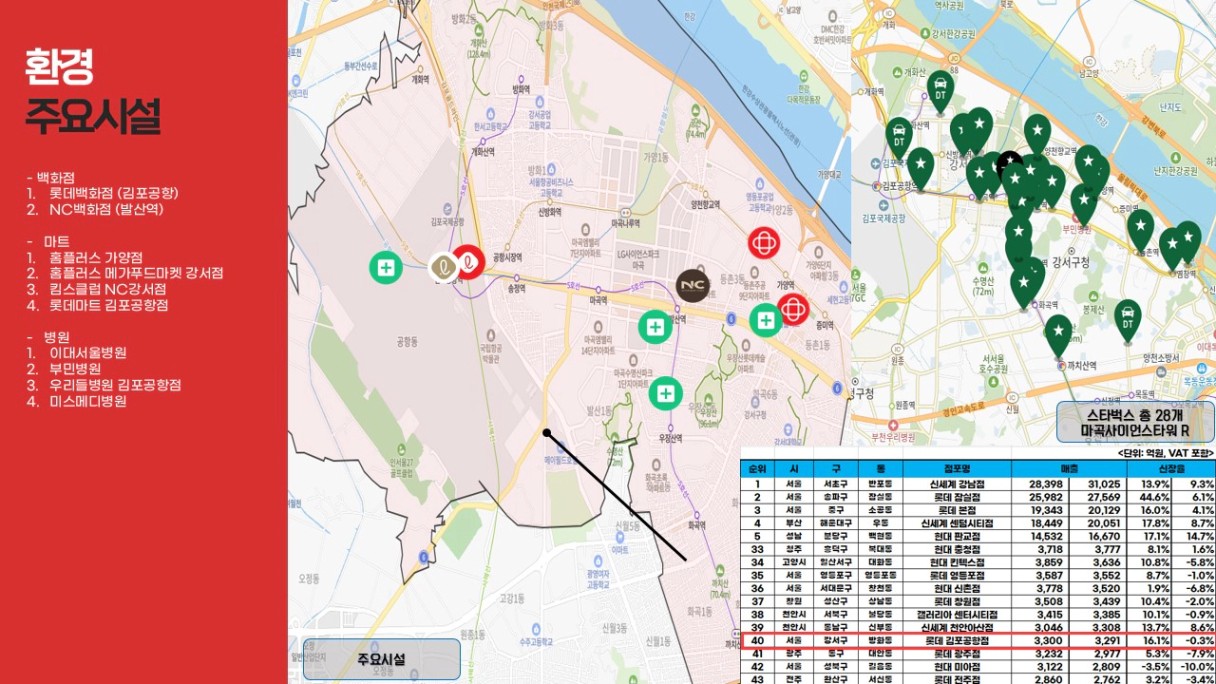Click the green hospital marker left of the Lotte markers
1216x684 pixels.
pyautogui.click(x=385, y=267)
